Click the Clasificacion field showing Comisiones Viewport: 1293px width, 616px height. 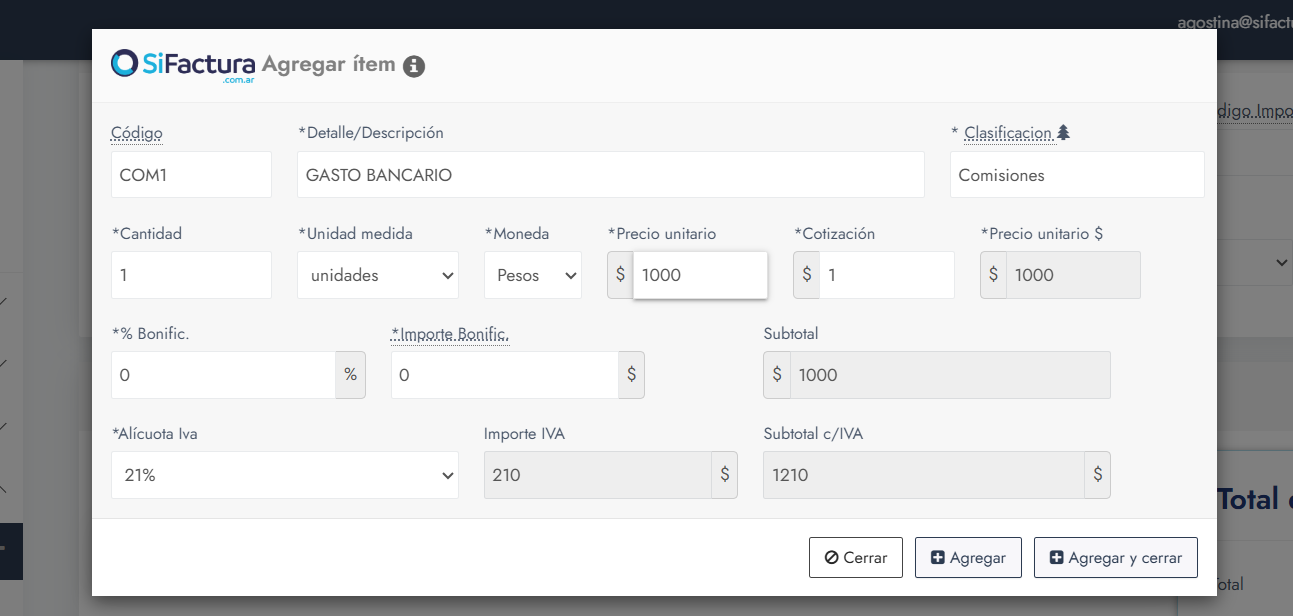pos(1076,175)
